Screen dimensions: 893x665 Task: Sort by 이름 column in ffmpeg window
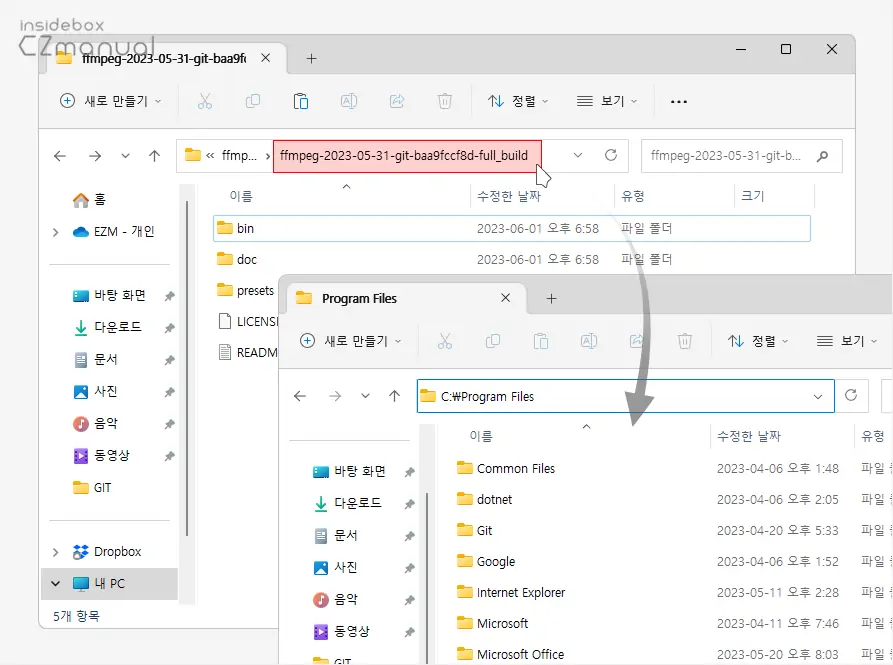241,196
